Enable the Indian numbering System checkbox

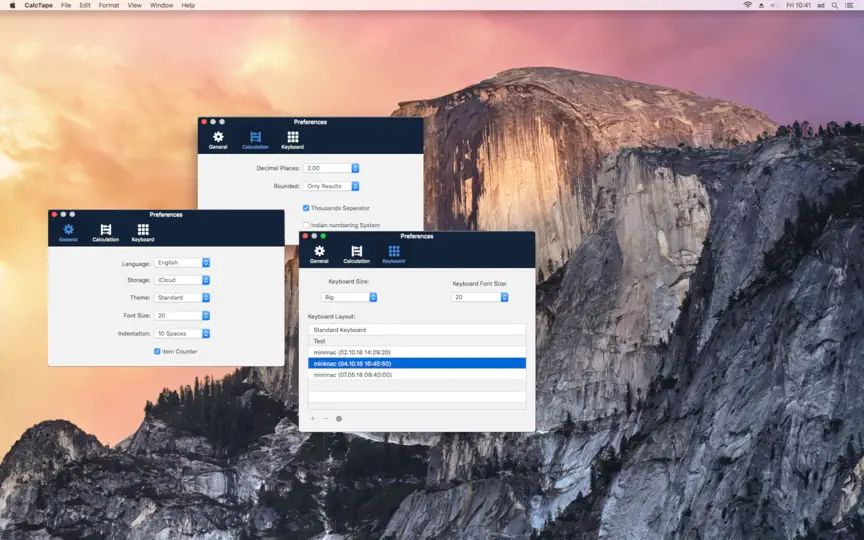point(306,225)
